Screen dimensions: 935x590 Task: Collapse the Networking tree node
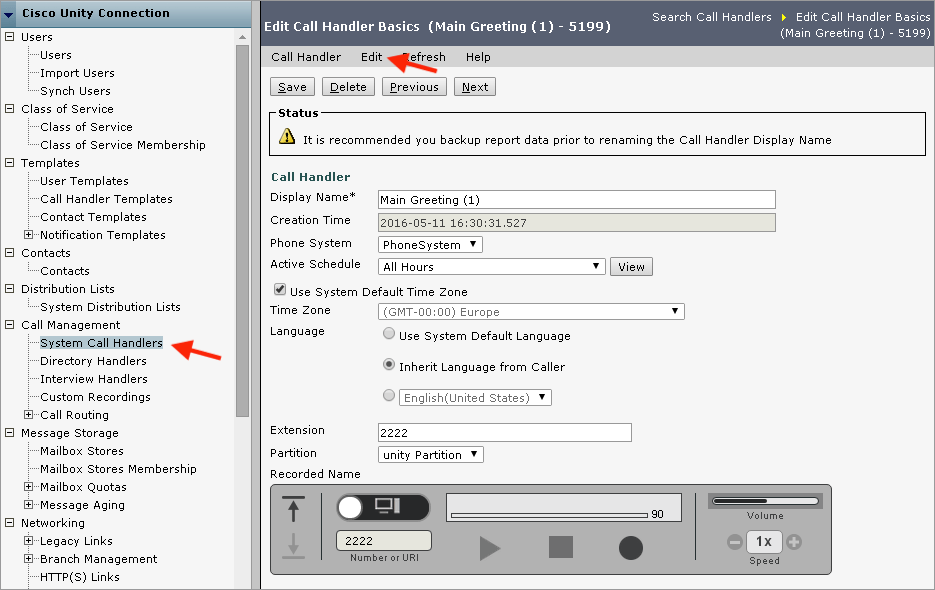coord(10,523)
